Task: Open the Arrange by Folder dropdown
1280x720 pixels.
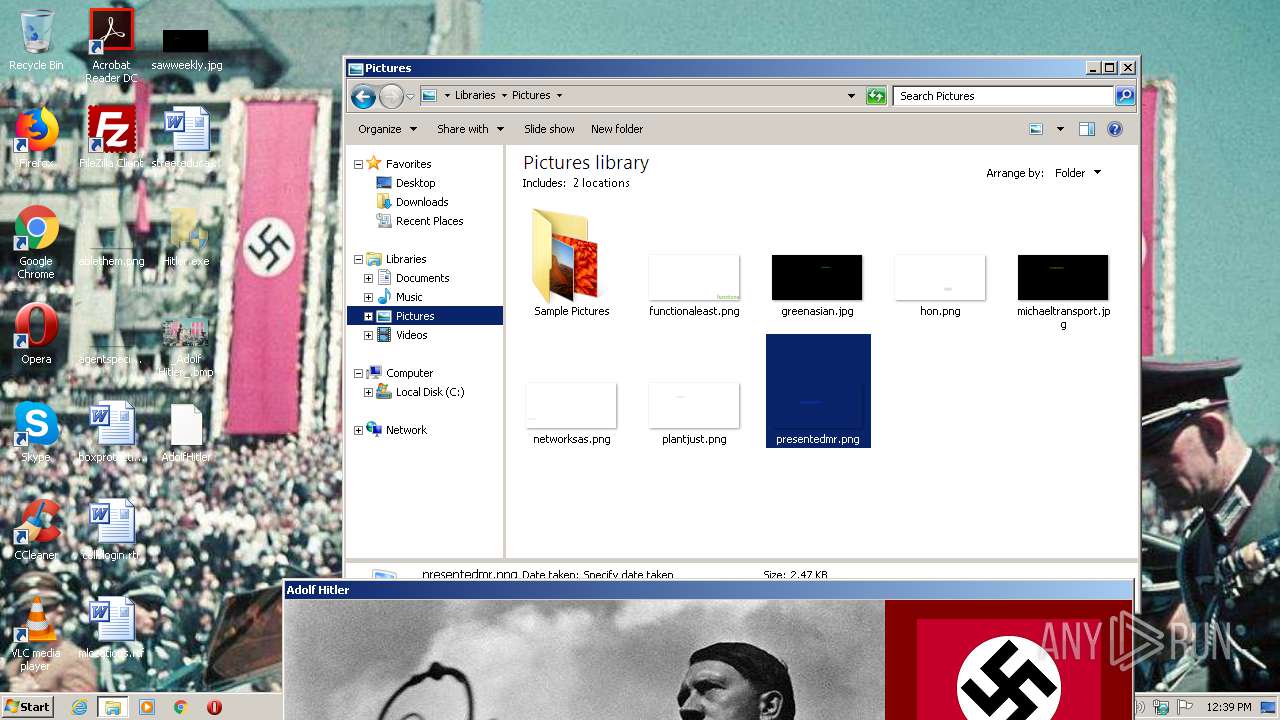Action: (x=1078, y=173)
